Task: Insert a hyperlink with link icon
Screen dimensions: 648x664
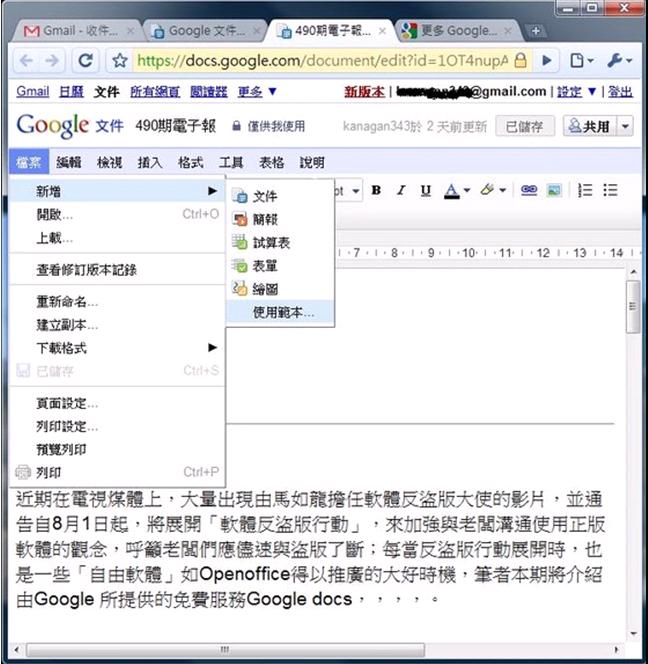Action: click(529, 190)
